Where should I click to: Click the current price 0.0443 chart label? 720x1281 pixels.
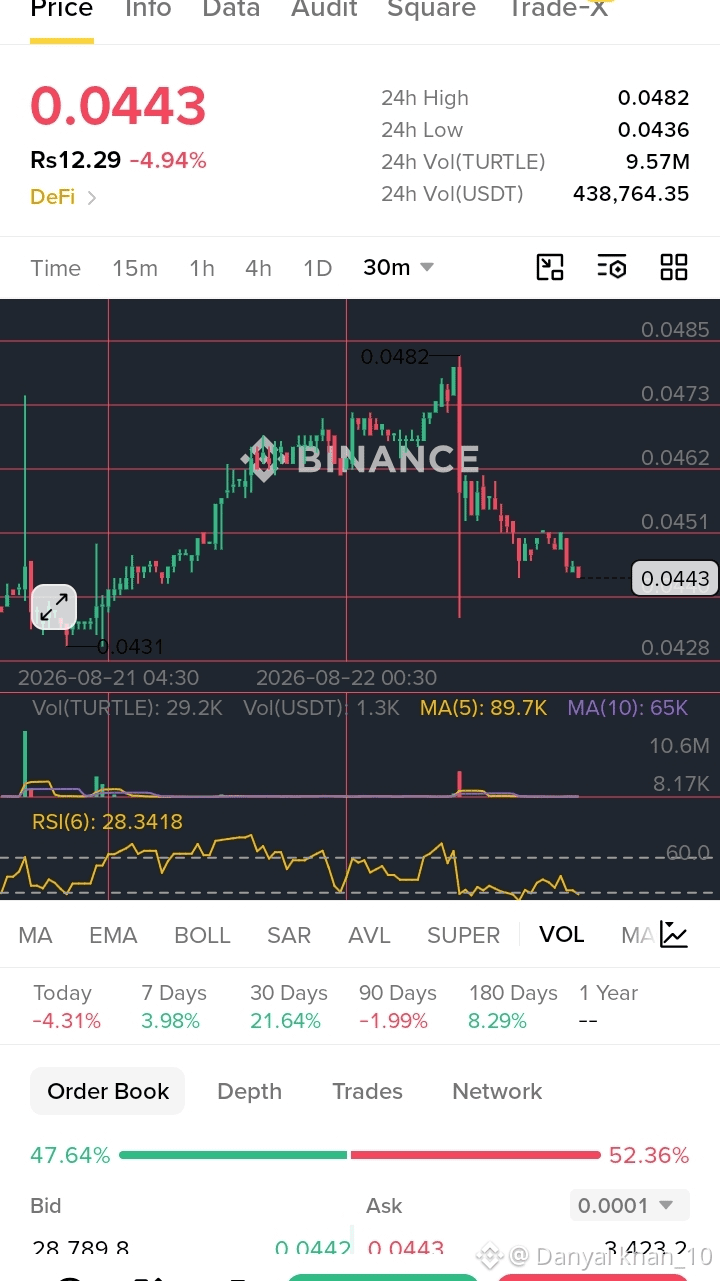(x=675, y=578)
